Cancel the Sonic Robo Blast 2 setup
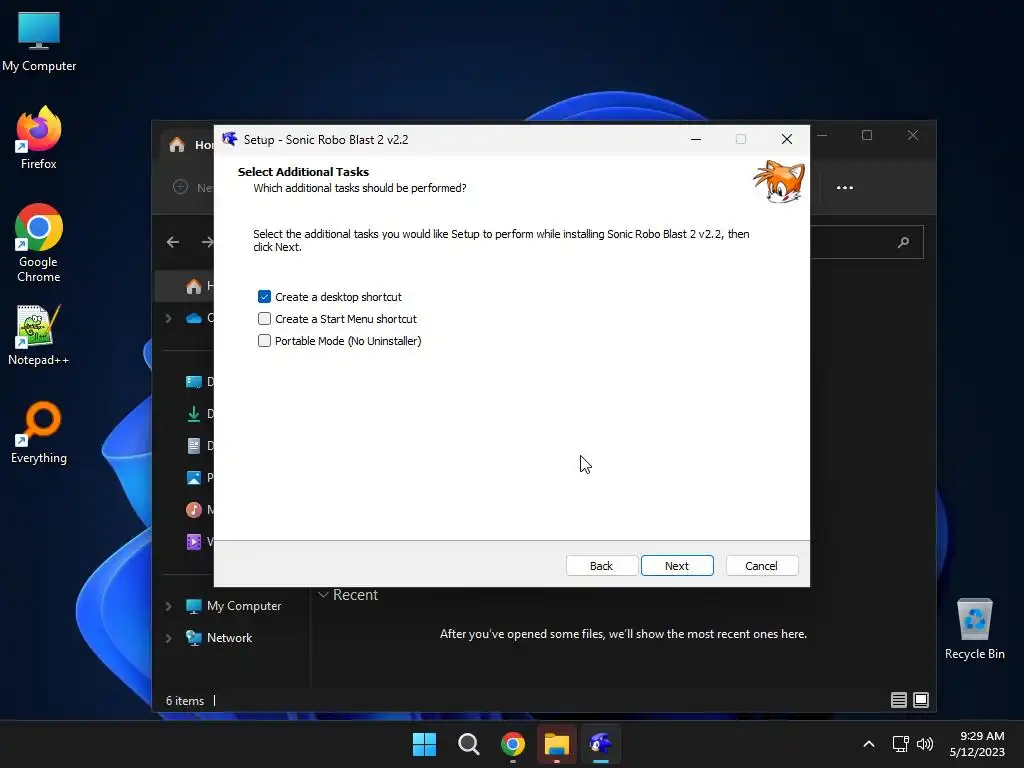 coord(761,566)
